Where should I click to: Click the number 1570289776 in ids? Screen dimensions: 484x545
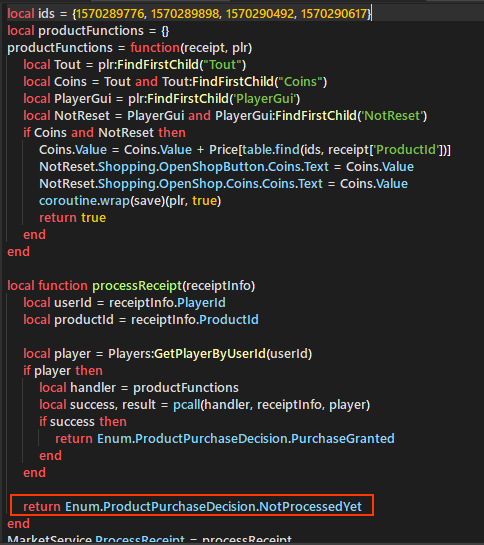110,14
